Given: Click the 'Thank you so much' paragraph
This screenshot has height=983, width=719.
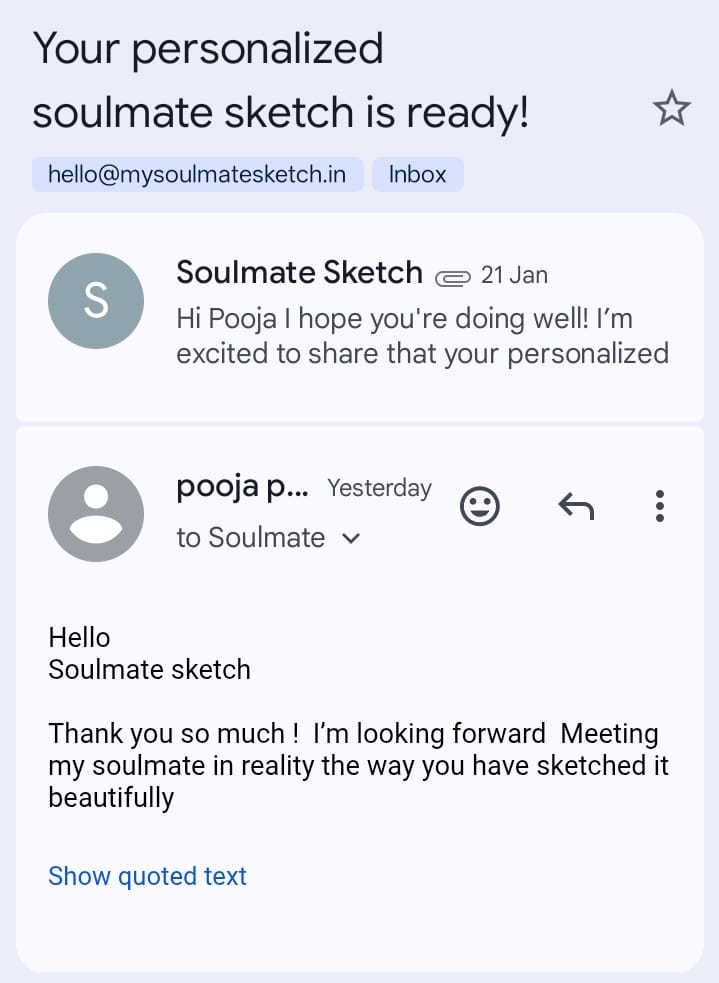Looking at the screenshot, I should (x=357, y=765).
